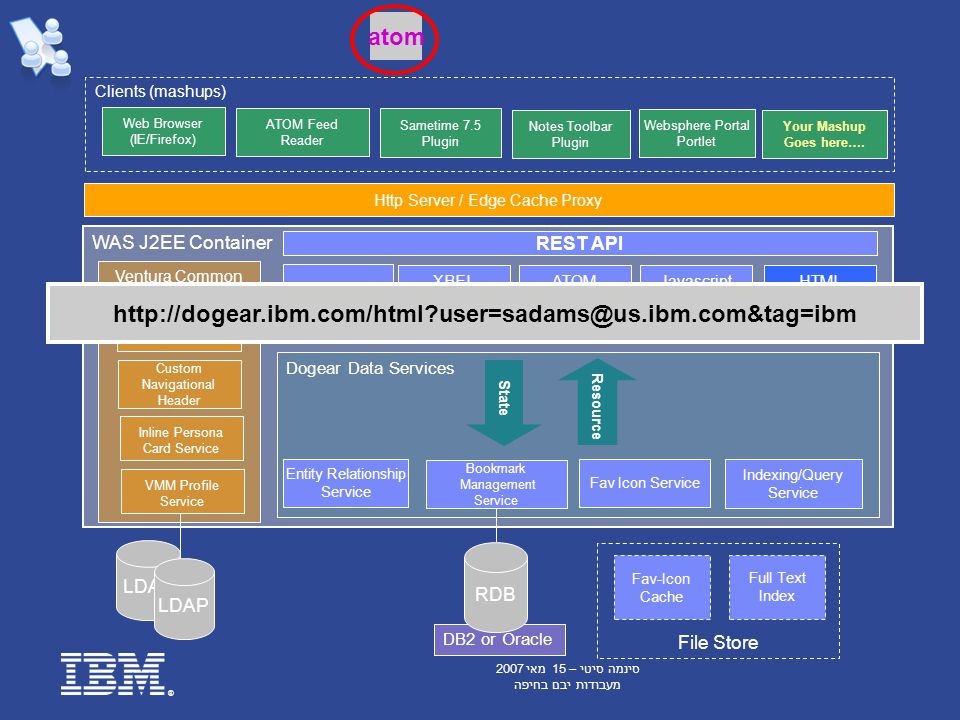Click the 2007 date footer text

click(567, 669)
